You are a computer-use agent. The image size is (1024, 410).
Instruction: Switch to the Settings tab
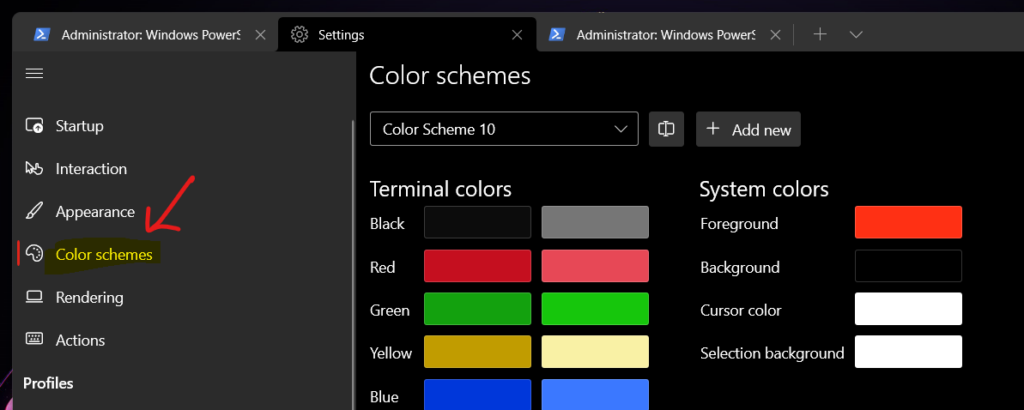400,34
